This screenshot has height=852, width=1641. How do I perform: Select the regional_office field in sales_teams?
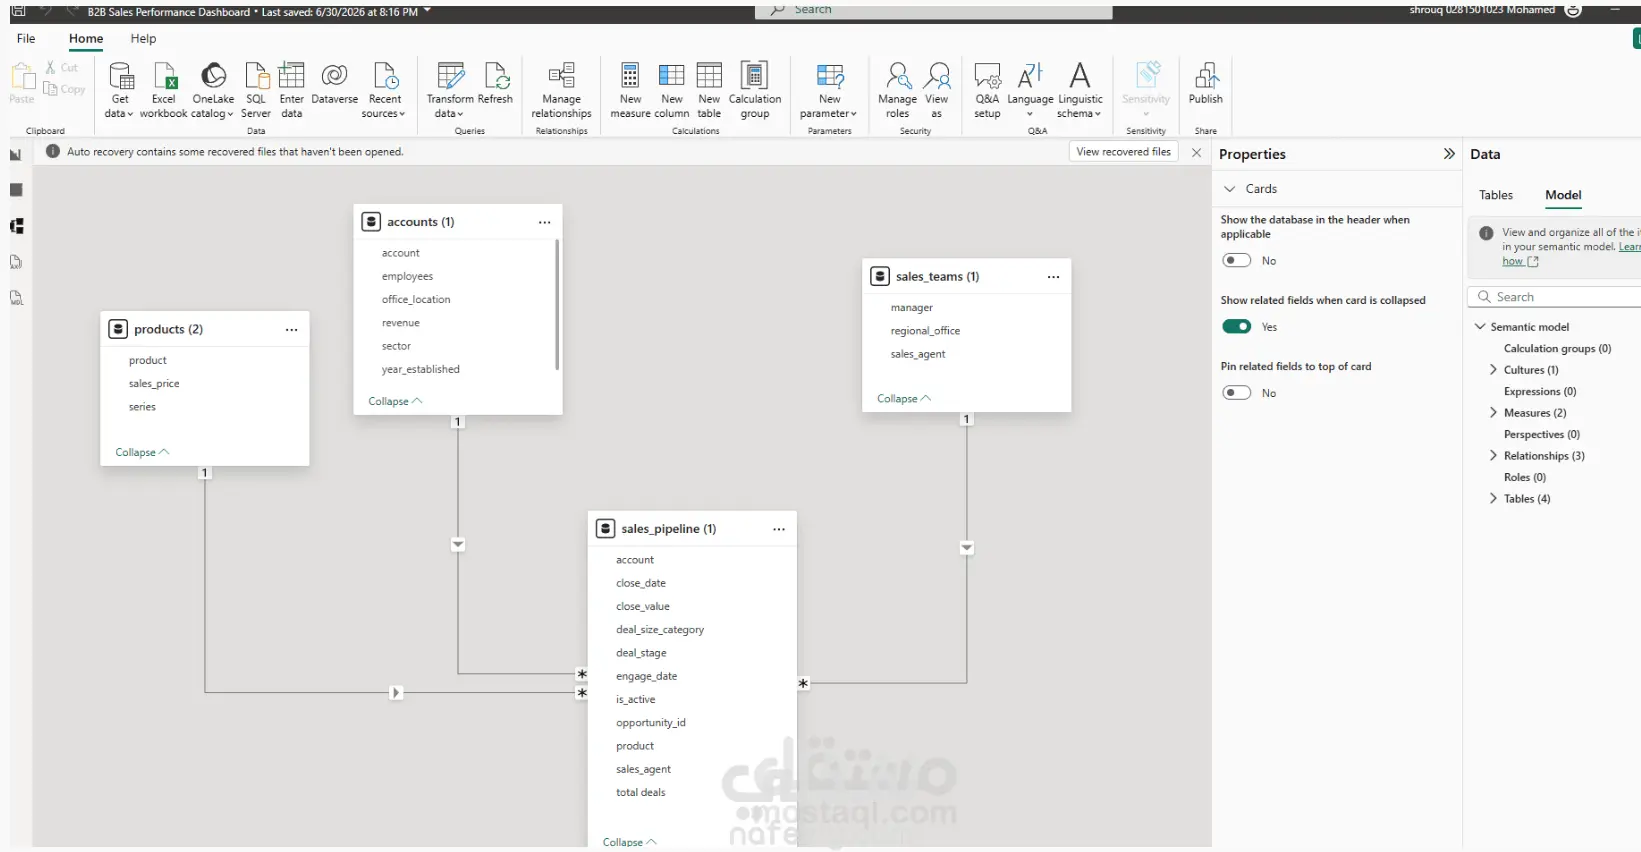tap(925, 331)
